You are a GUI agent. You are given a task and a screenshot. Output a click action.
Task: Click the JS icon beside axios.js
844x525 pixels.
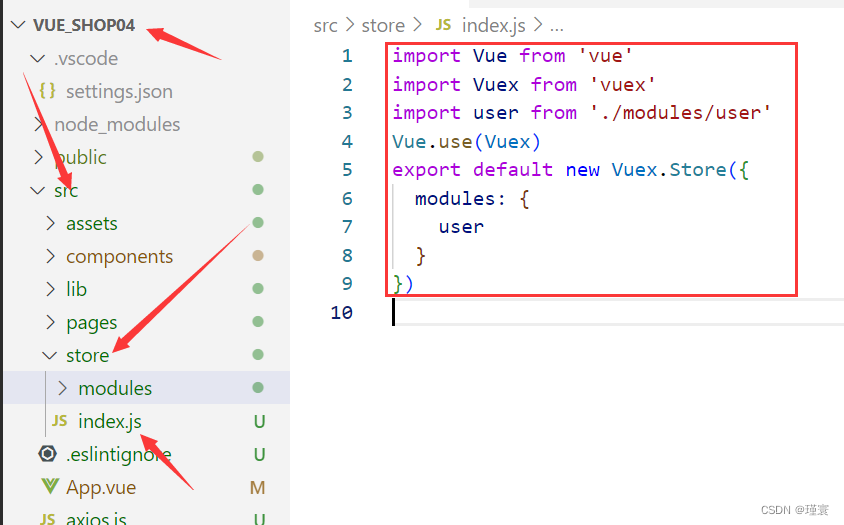click(x=47, y=519)
